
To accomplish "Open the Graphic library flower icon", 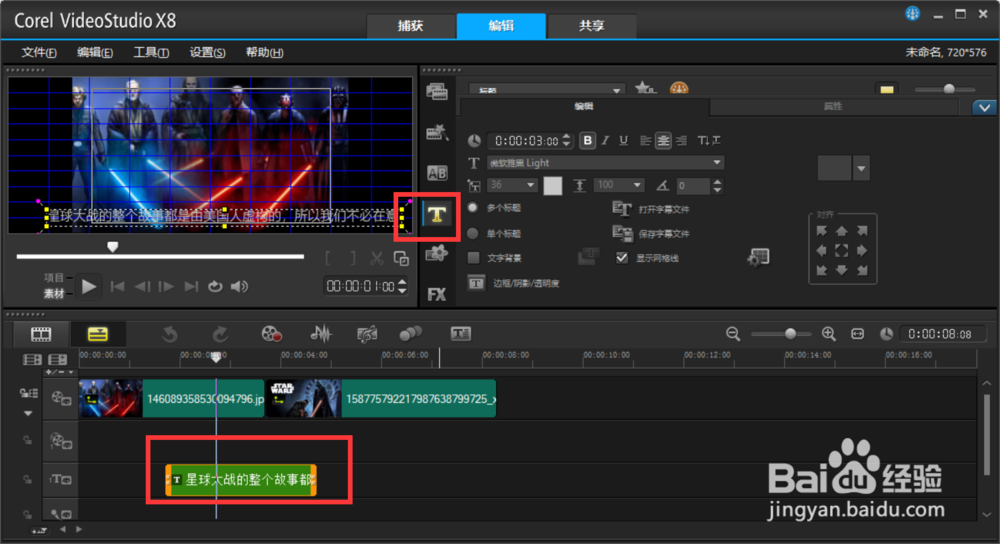I will (437, 254).
